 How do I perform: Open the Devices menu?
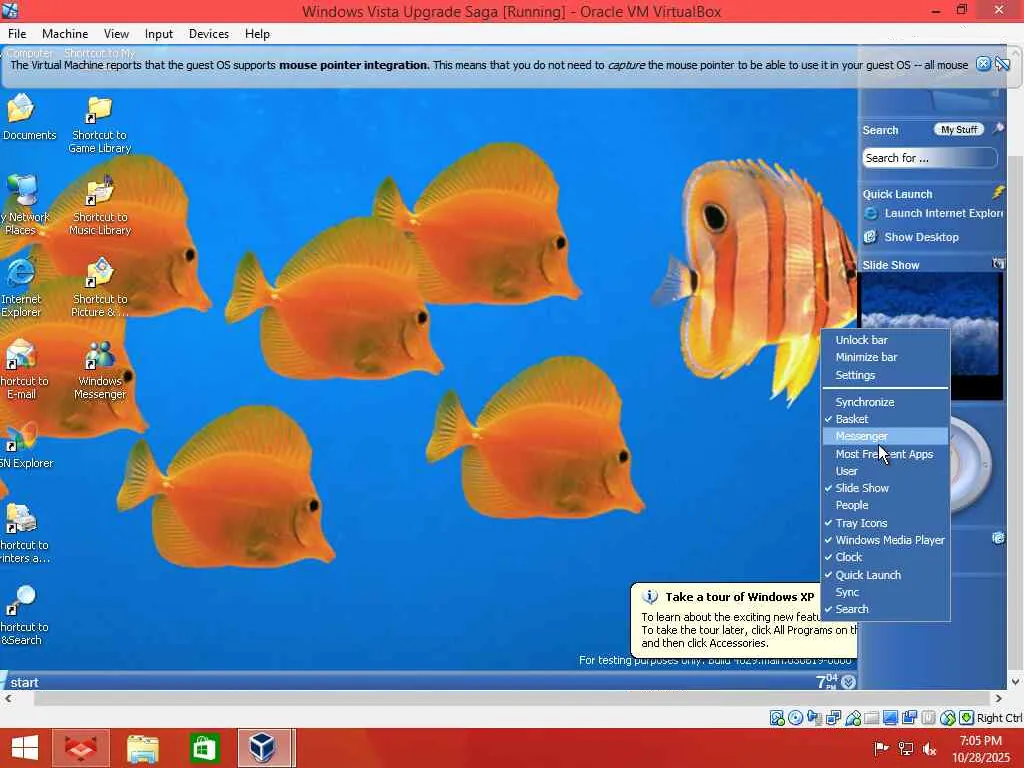pyautogui.click(x=208, y=34)
